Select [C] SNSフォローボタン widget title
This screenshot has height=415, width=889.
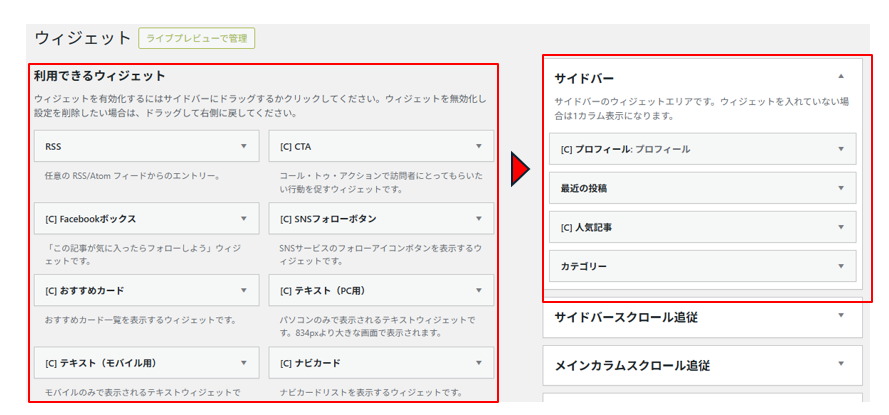328,218
